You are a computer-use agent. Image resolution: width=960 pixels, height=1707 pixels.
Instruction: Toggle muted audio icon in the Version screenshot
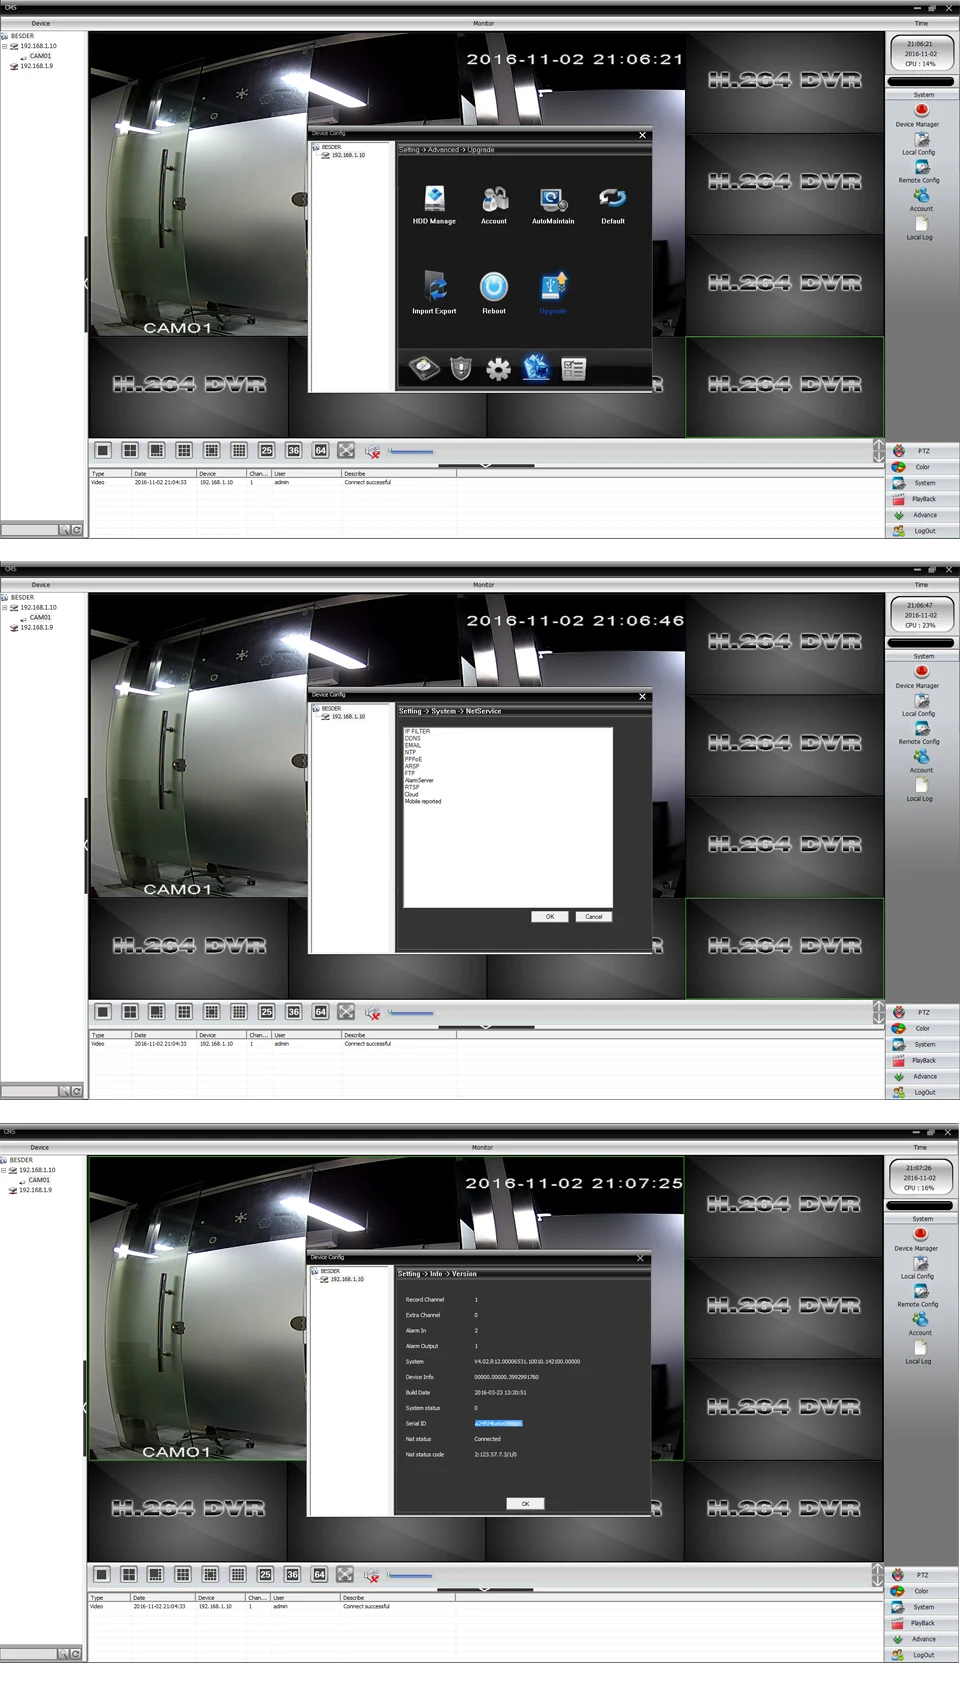[x=372, y=1576]
